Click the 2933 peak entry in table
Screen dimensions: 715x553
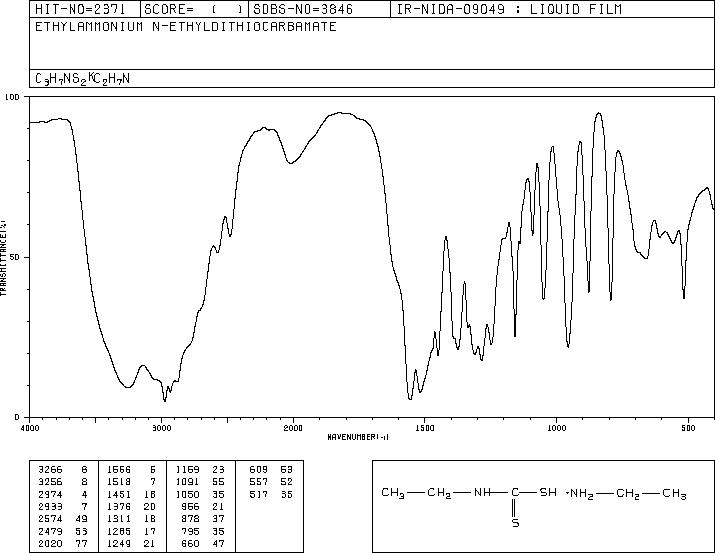pyautogui.click(x=50, y=506)
